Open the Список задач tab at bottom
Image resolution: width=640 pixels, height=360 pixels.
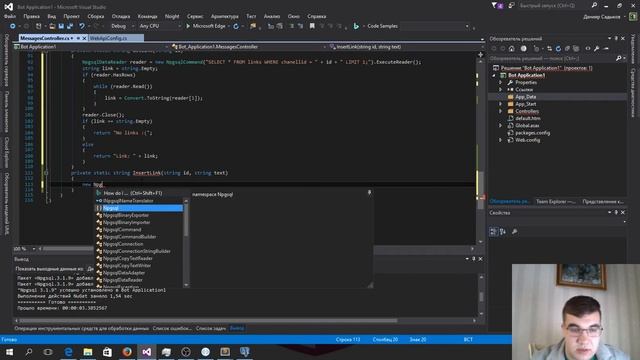pos(211,328)
